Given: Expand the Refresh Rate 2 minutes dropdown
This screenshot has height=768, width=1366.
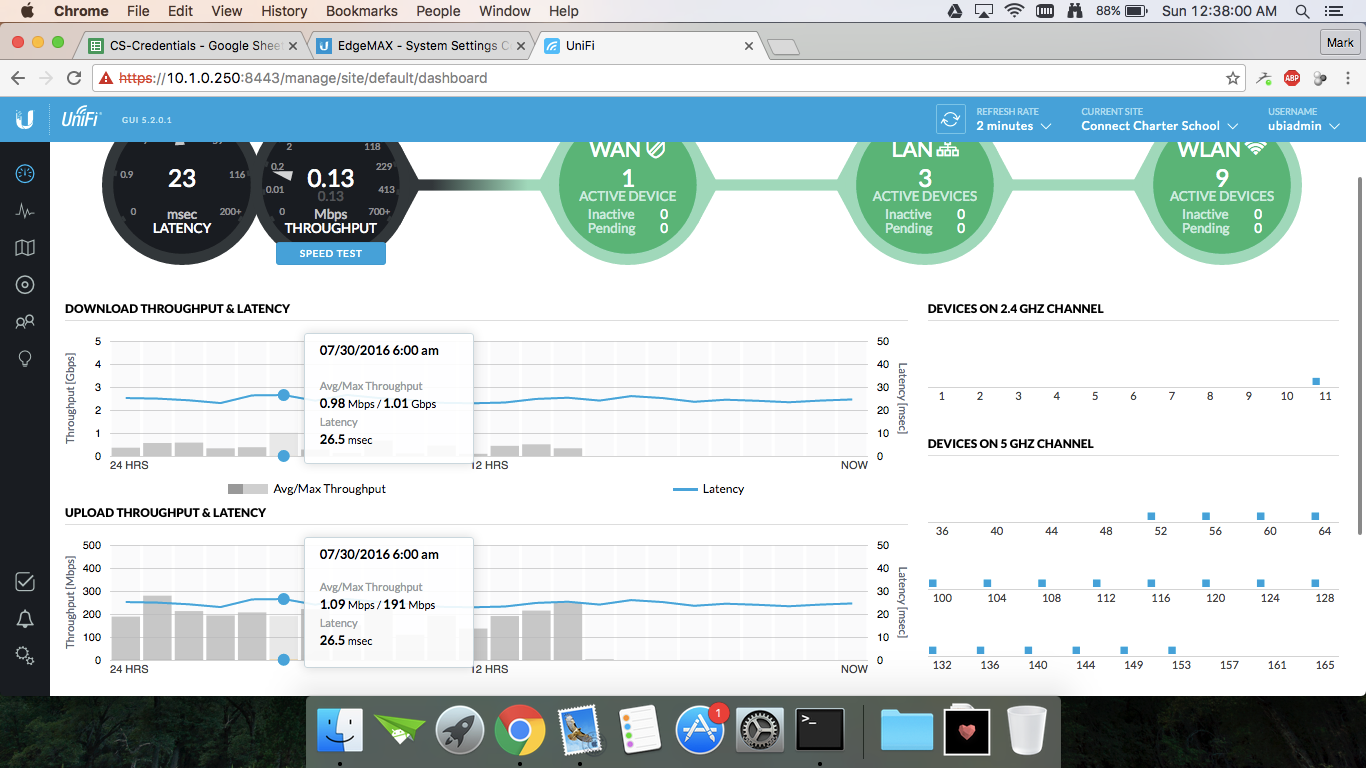Looking at the screenshot, I should coord(1014,126).
